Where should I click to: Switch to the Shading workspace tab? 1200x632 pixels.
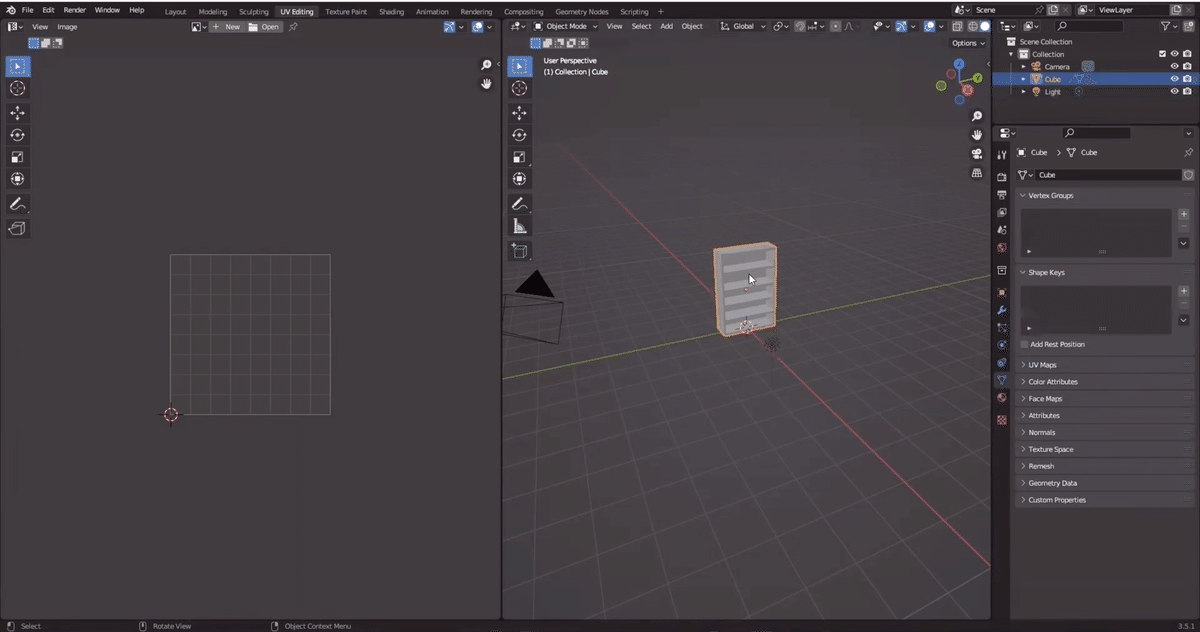pos(391,11)
